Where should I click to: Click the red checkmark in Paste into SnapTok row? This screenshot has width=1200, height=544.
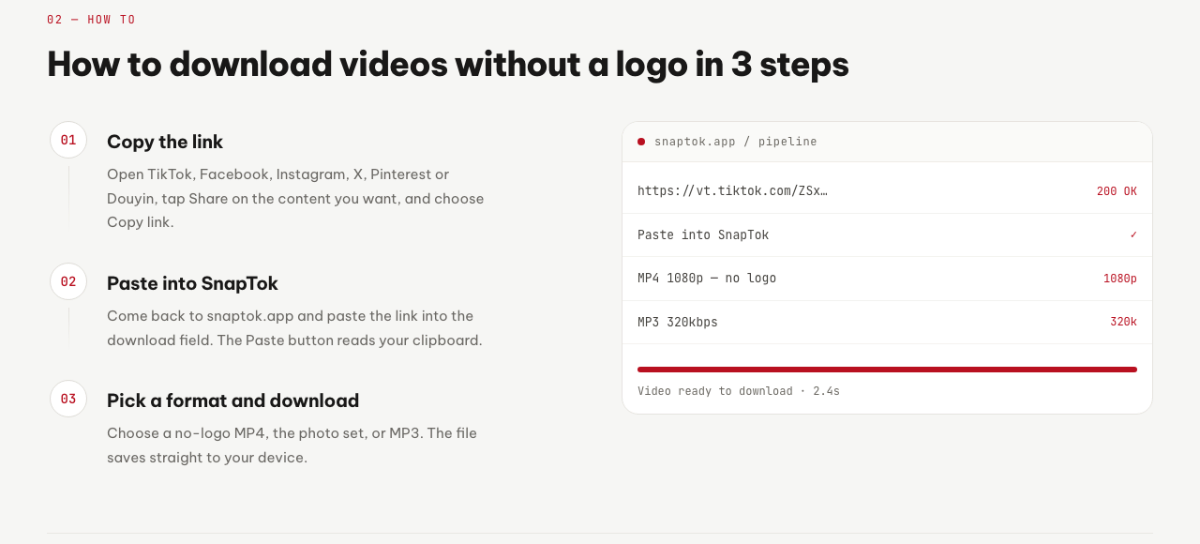coord(1133,235)
